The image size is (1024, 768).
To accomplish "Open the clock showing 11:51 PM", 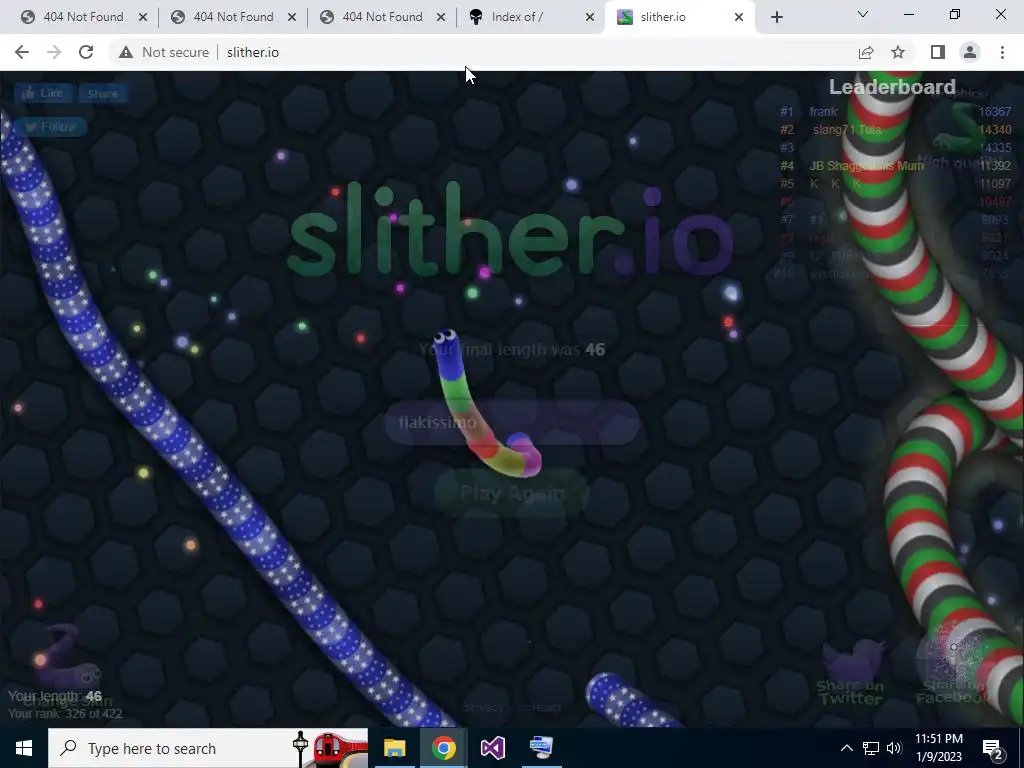I will [938, 748].
